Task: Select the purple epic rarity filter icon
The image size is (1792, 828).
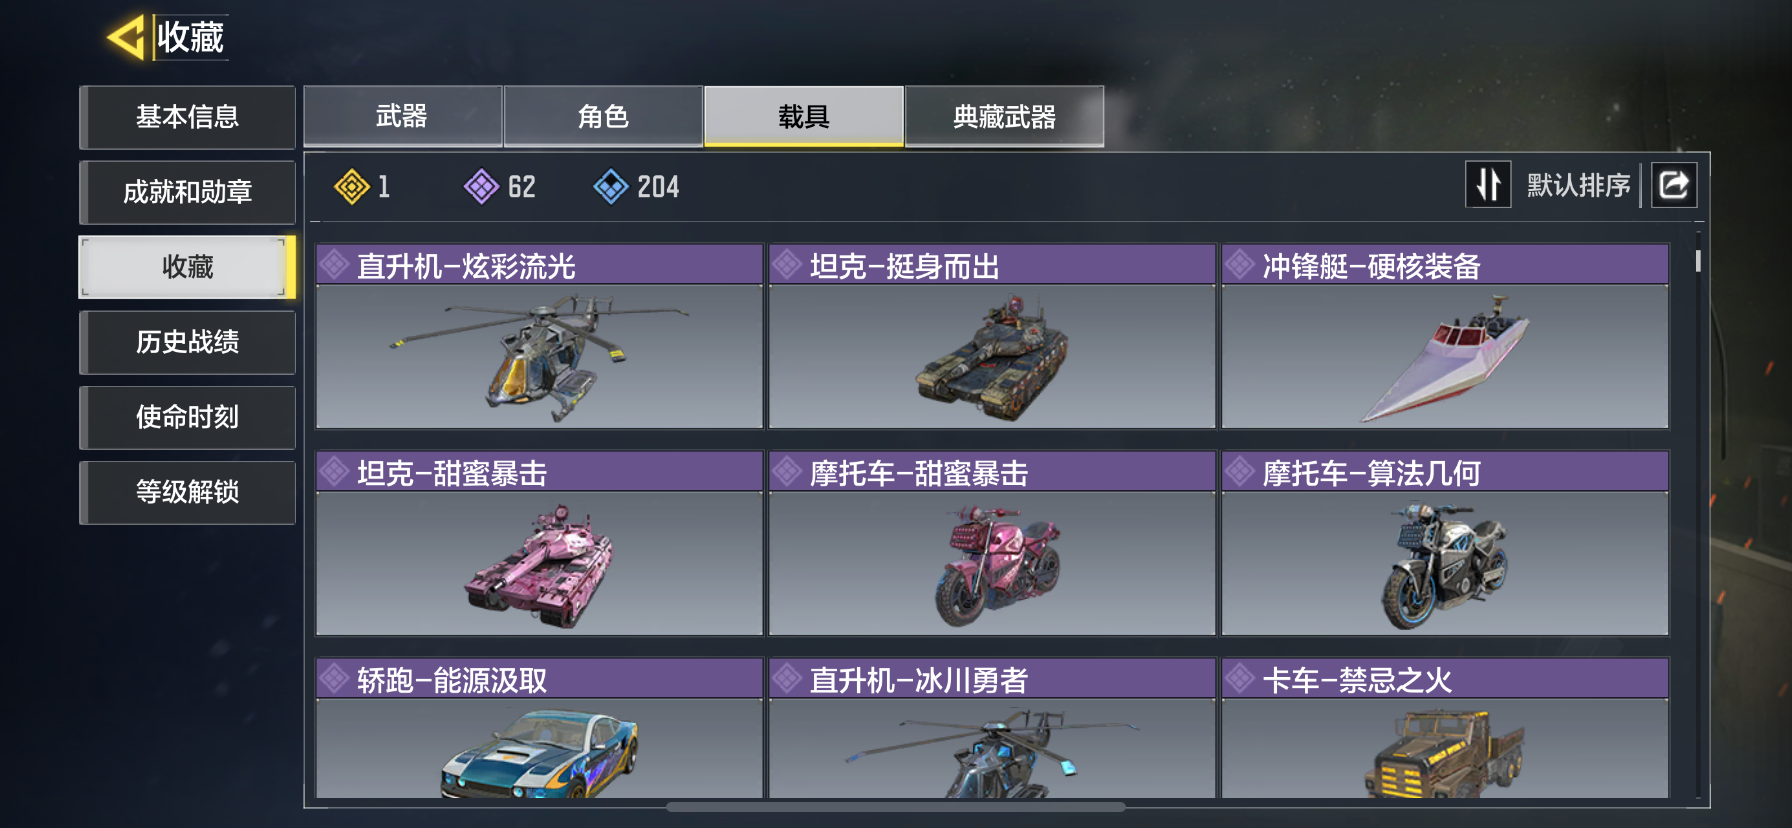Action: coord(482,187)
